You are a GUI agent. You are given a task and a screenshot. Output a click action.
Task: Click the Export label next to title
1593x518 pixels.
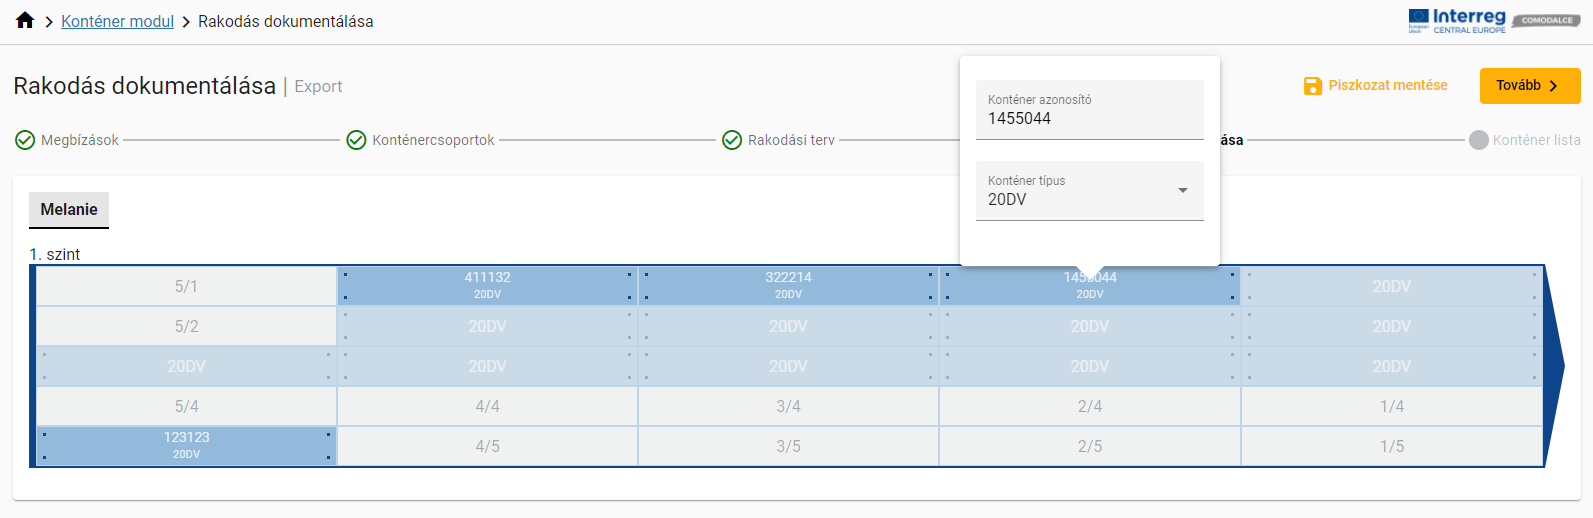318,87
